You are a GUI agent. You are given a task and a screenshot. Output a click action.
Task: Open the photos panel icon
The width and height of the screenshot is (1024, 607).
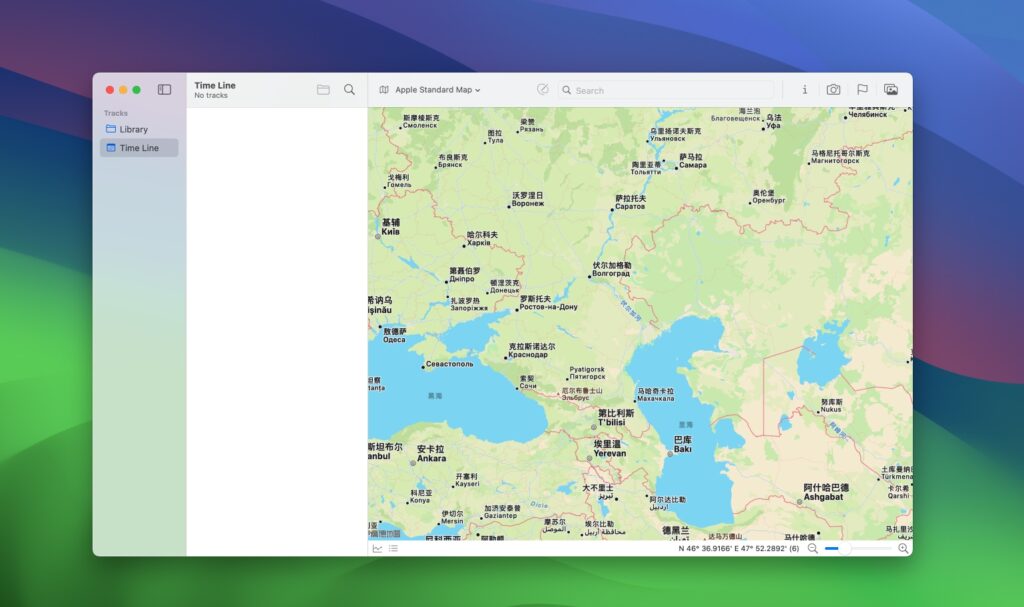(890, 90)
